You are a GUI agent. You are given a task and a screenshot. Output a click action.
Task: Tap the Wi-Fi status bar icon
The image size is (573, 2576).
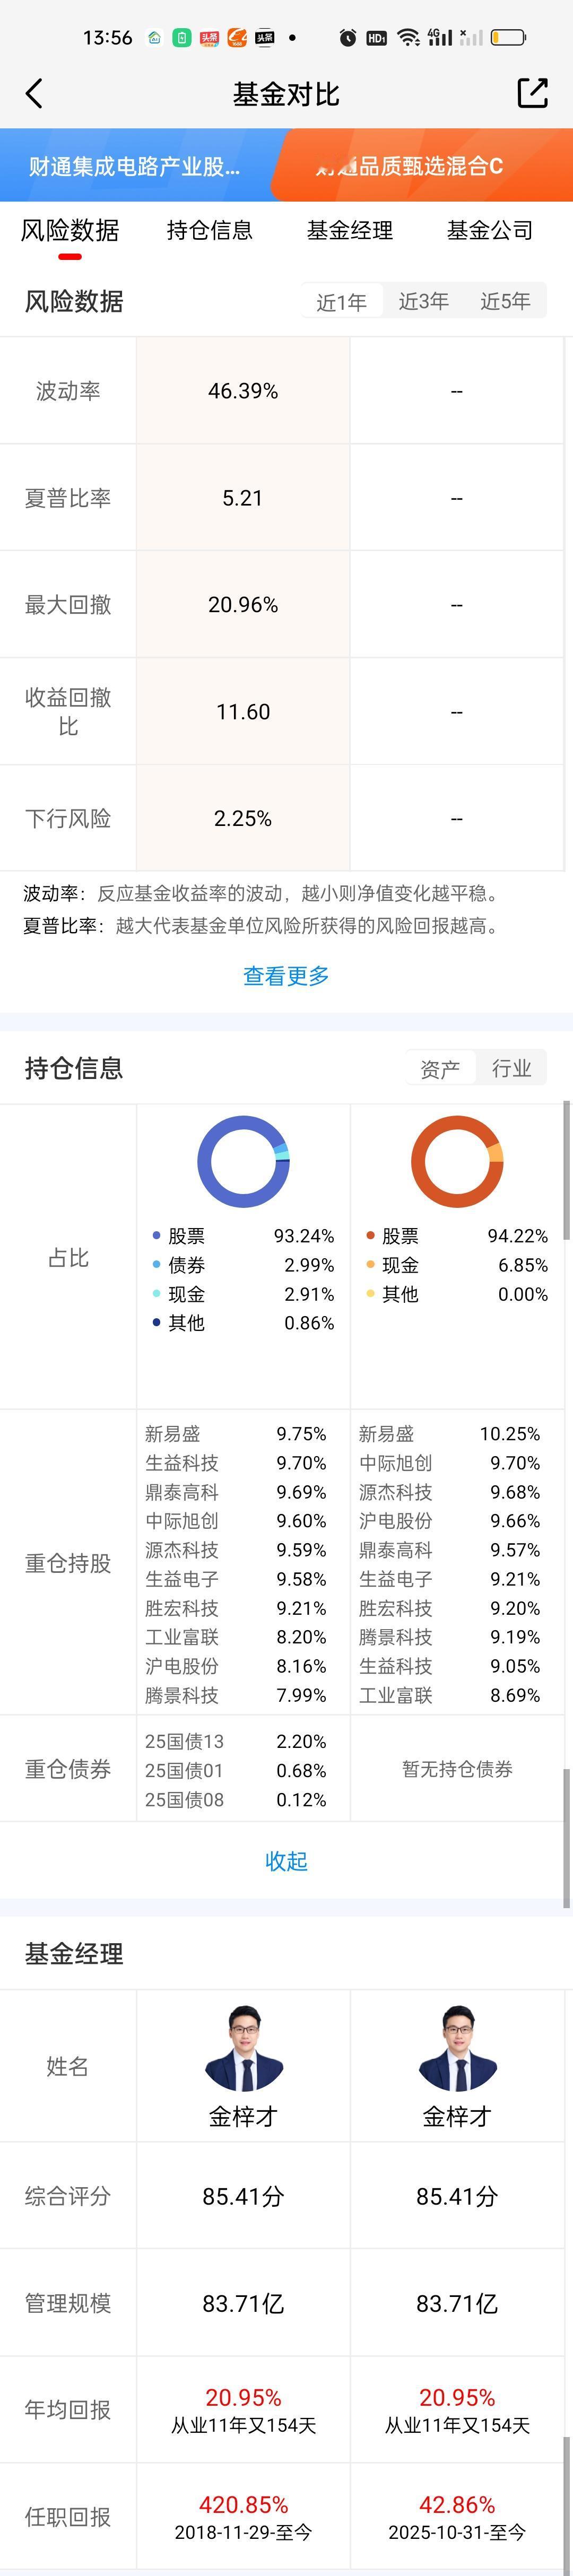point(408,38)
